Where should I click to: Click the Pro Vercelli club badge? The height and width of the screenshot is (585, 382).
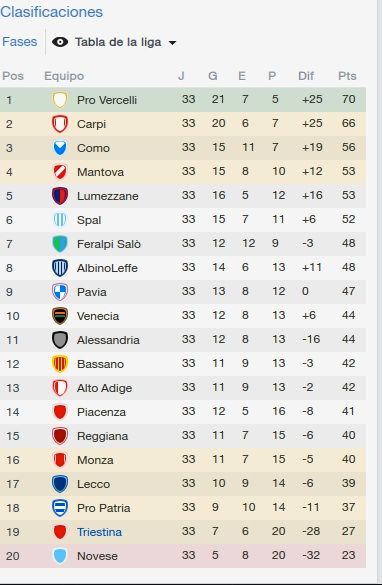point(60,100)
